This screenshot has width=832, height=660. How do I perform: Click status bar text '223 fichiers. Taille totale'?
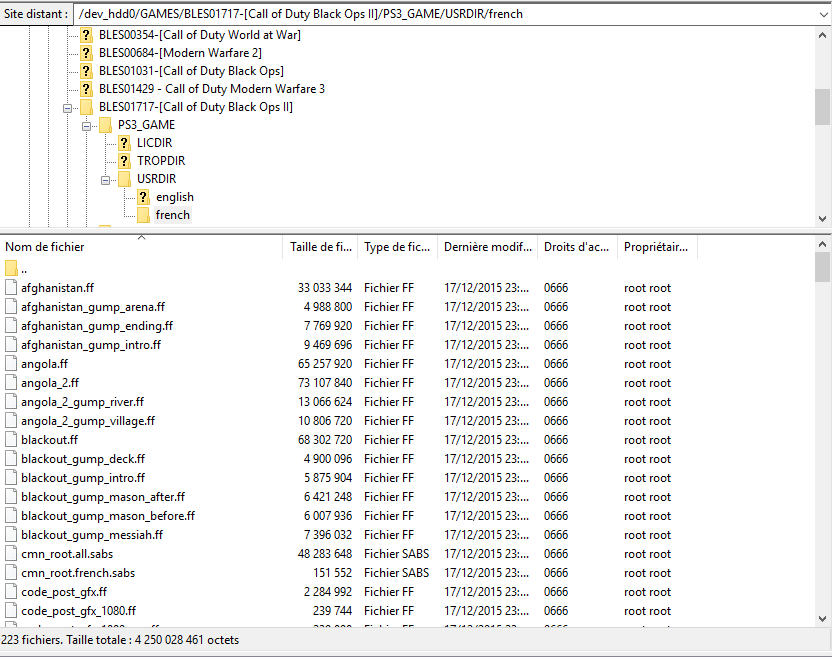(x=65, y=640)
